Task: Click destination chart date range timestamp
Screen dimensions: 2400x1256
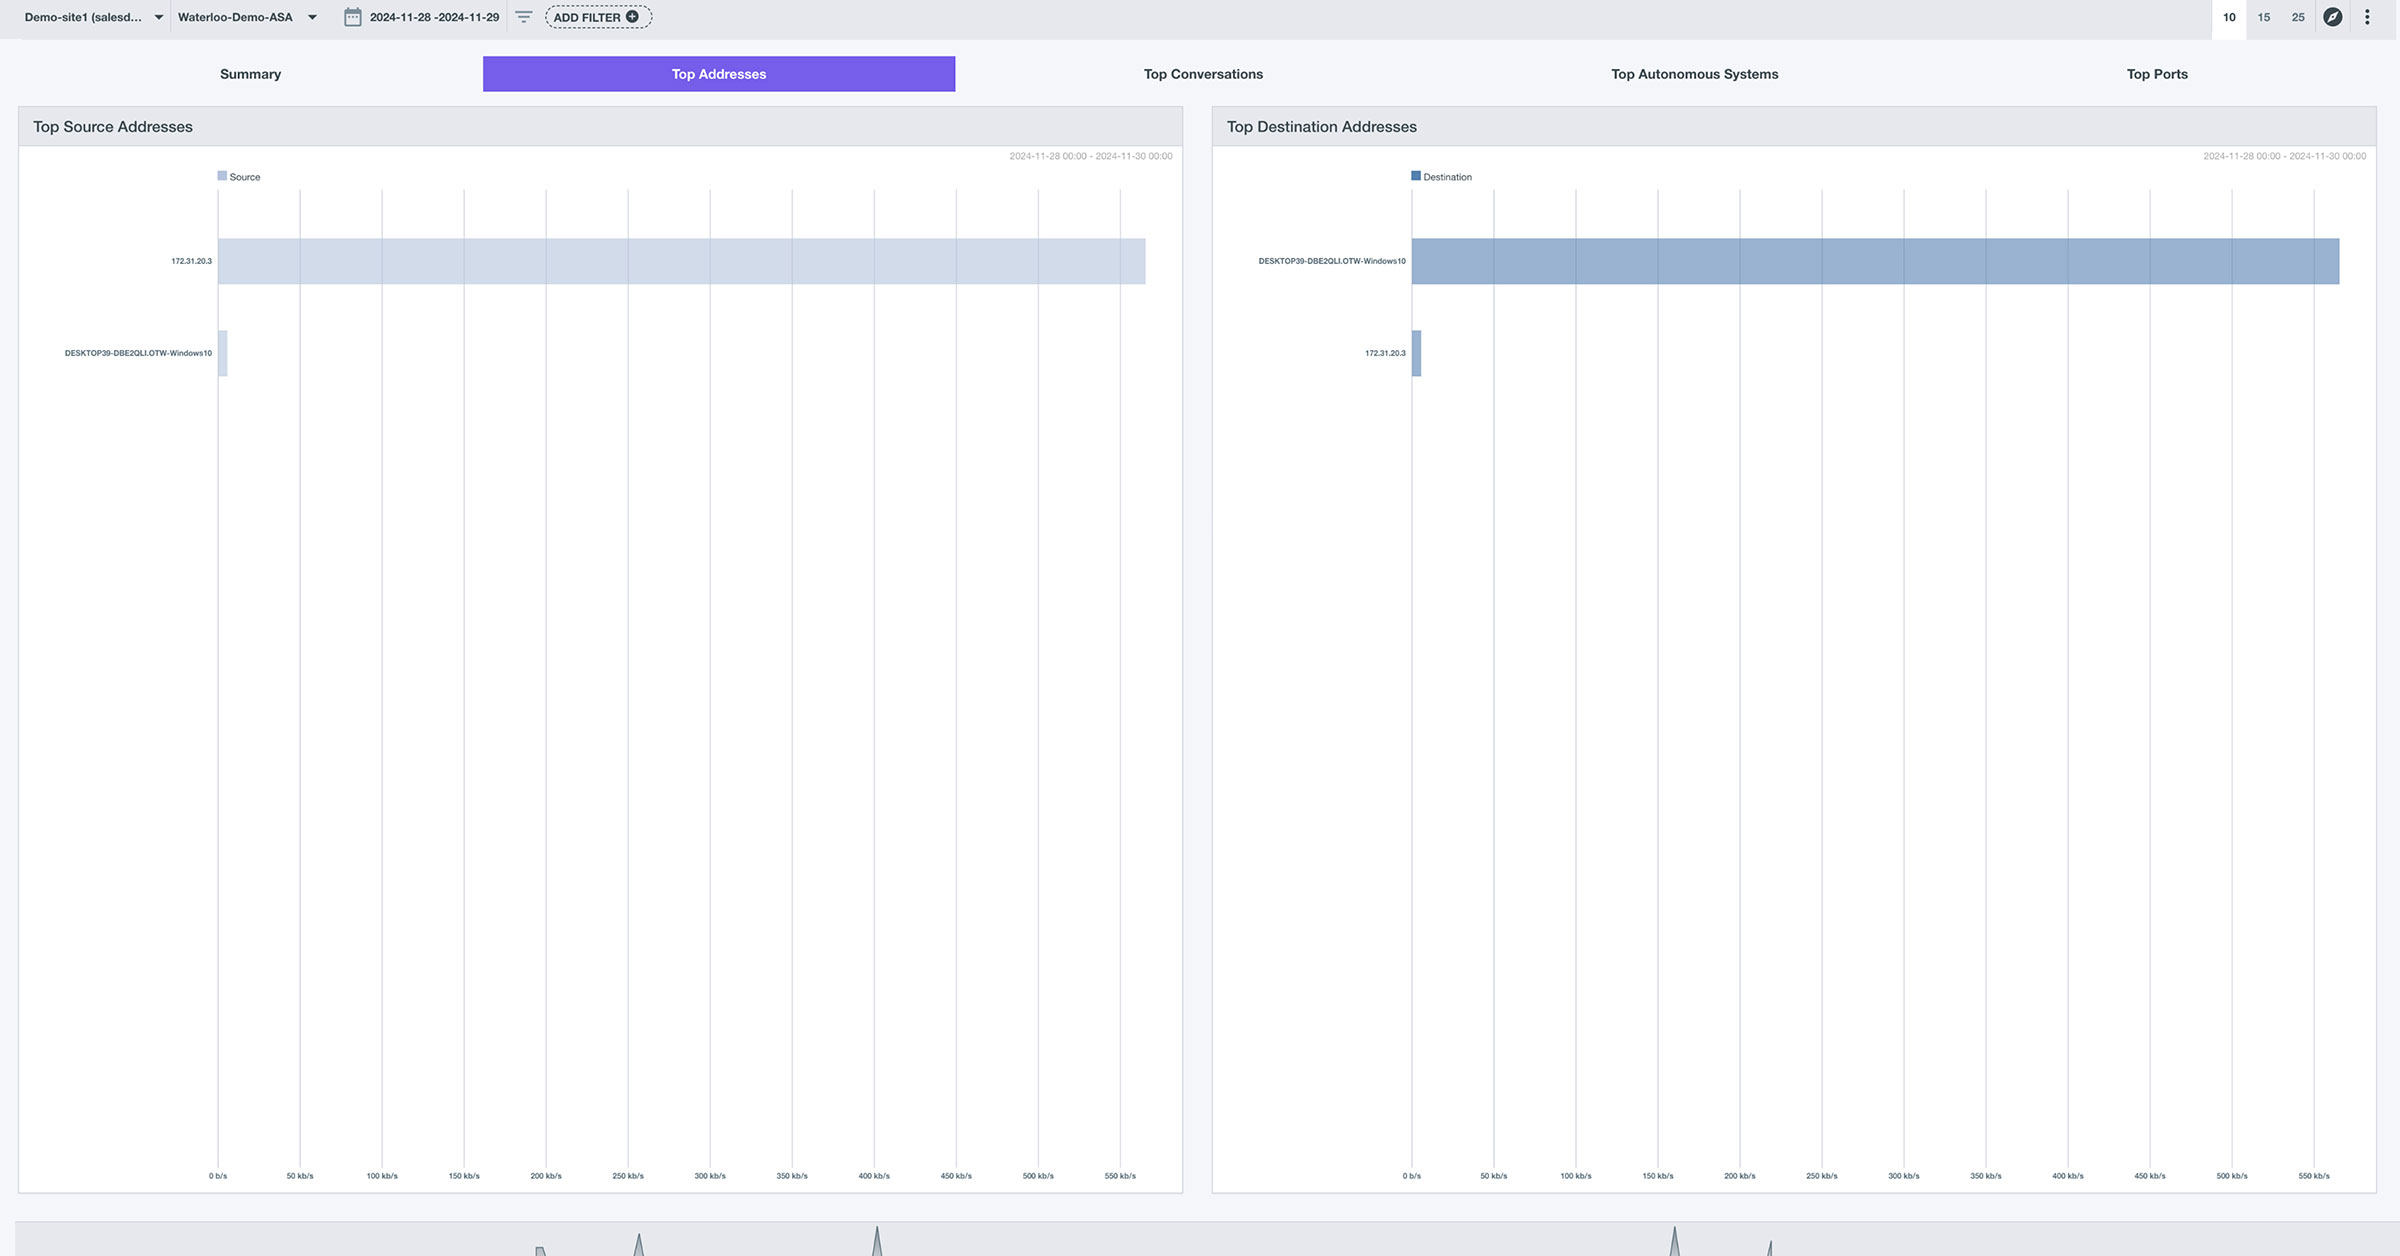Action: 2285,156
